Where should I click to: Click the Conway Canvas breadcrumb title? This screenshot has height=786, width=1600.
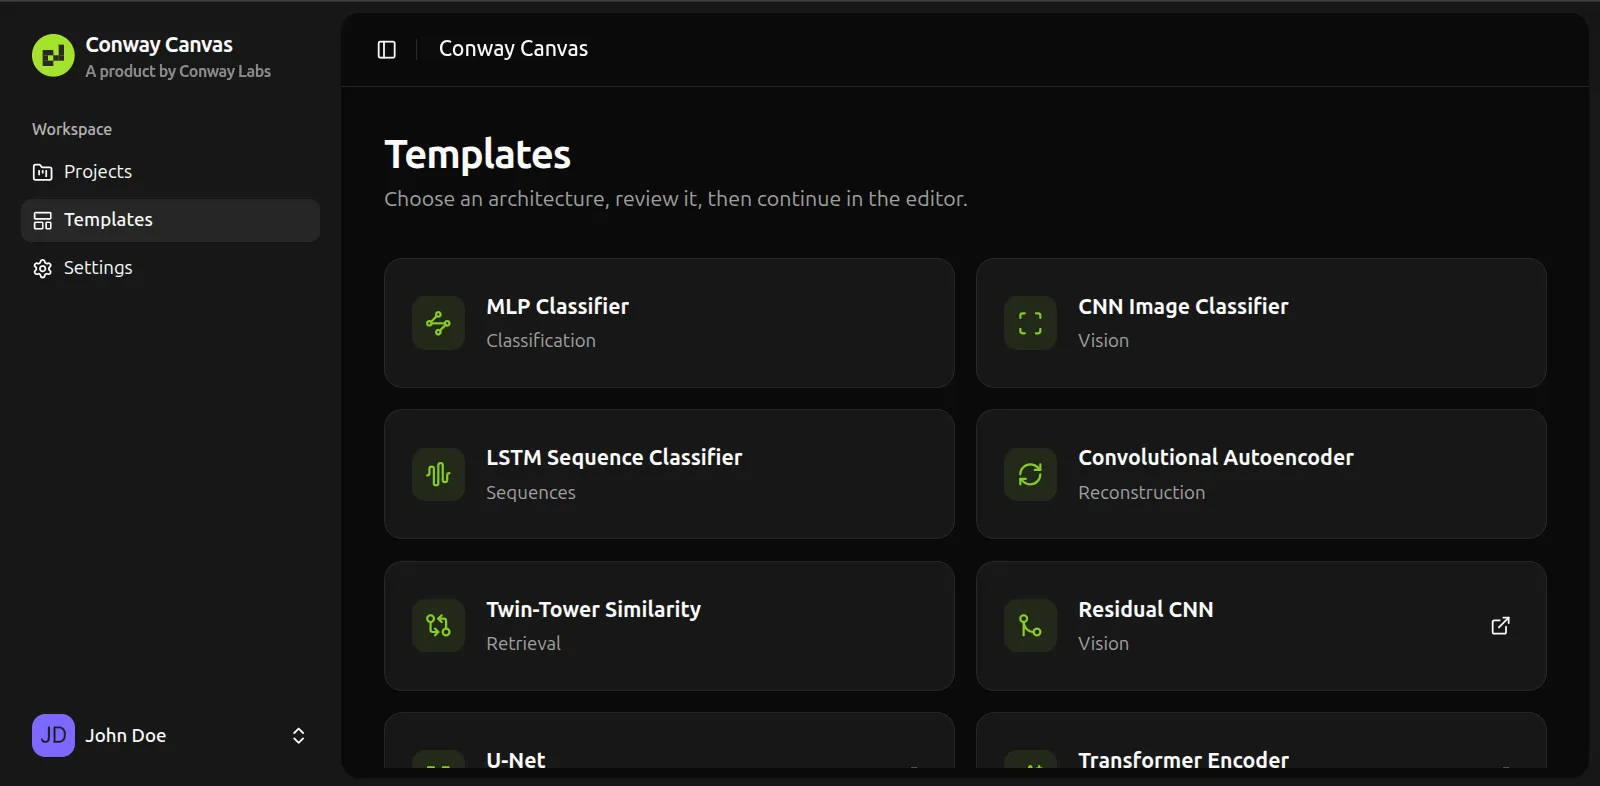pos(513,49)
